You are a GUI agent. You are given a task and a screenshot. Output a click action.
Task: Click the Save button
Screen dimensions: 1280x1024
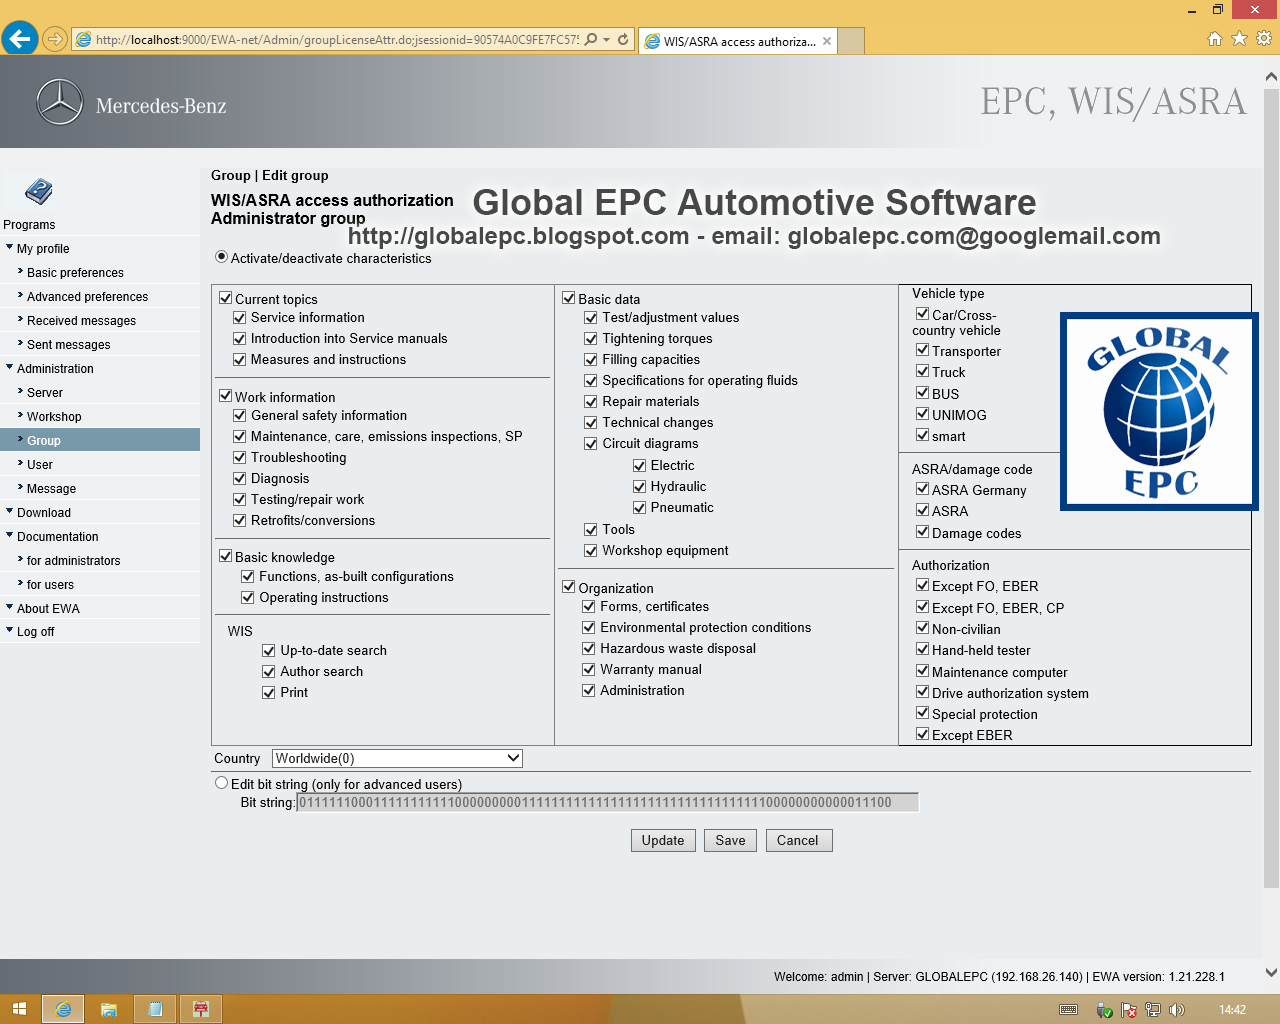coord(730,840)
